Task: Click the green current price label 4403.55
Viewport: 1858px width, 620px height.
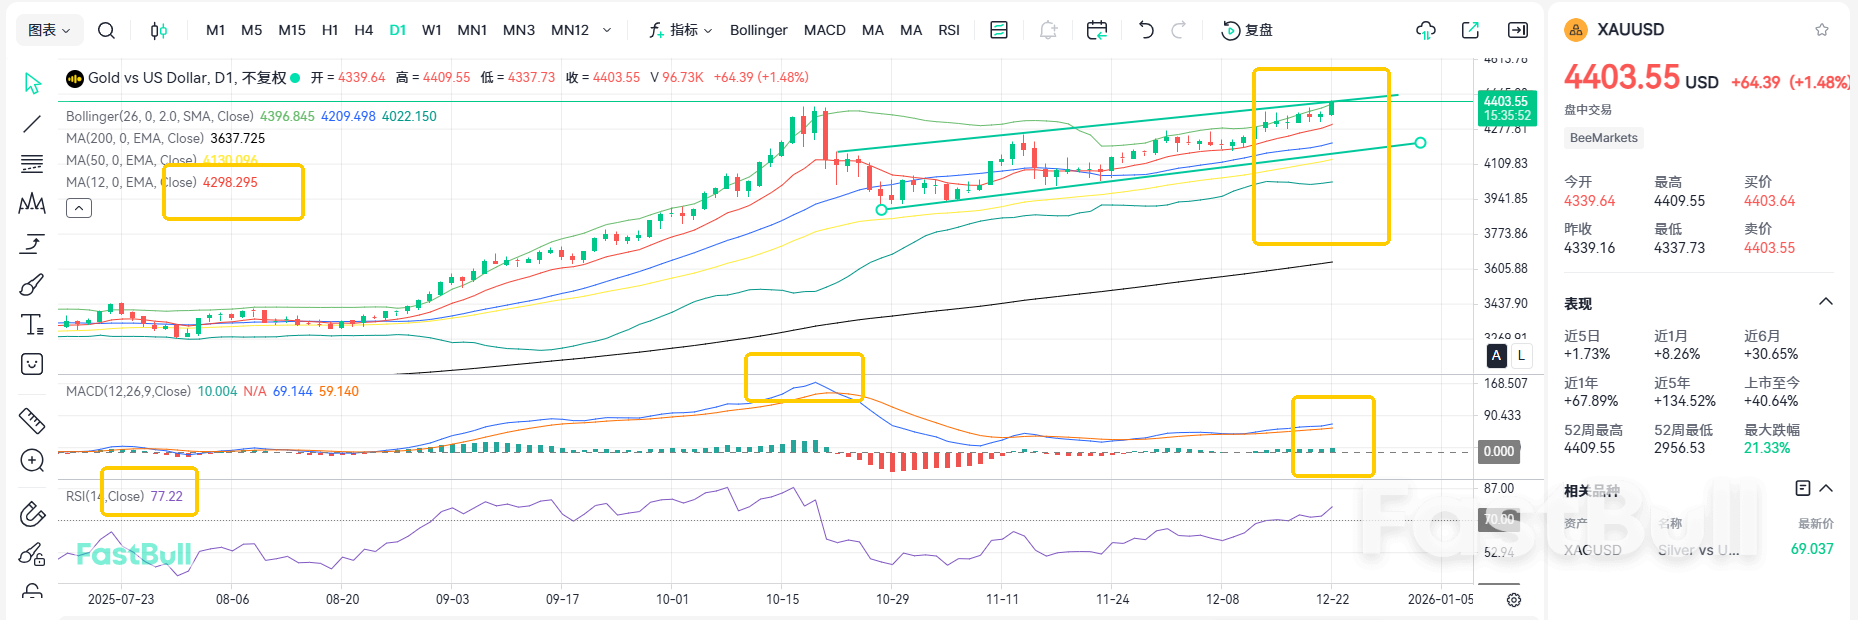Action: click(x=1506, y=108)
